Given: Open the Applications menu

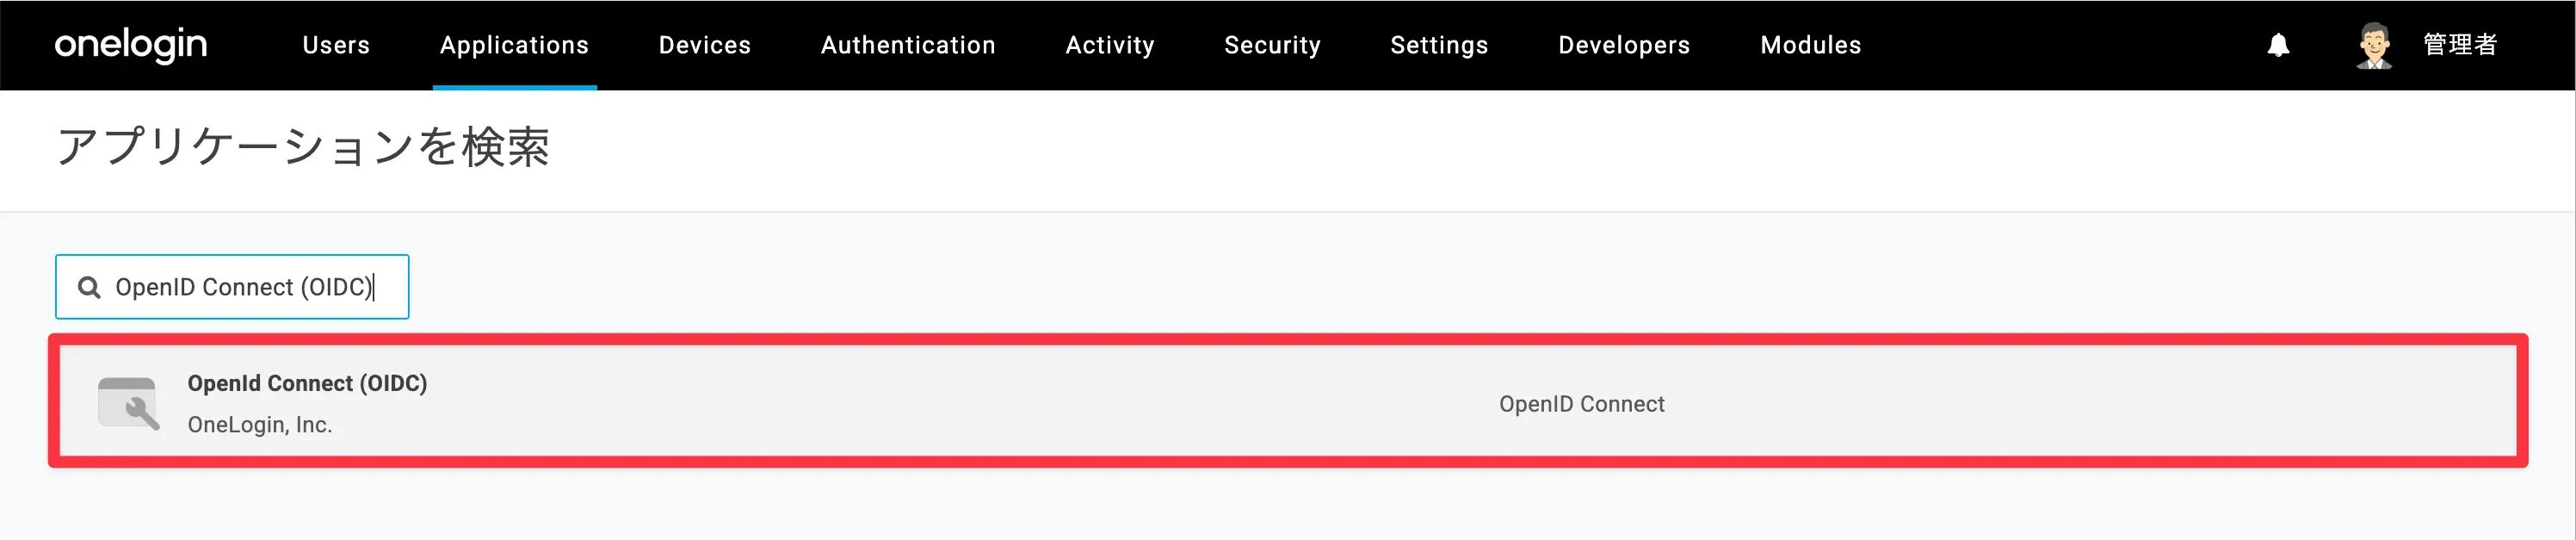Looking at the screenshot, I should tap(514, 45).
